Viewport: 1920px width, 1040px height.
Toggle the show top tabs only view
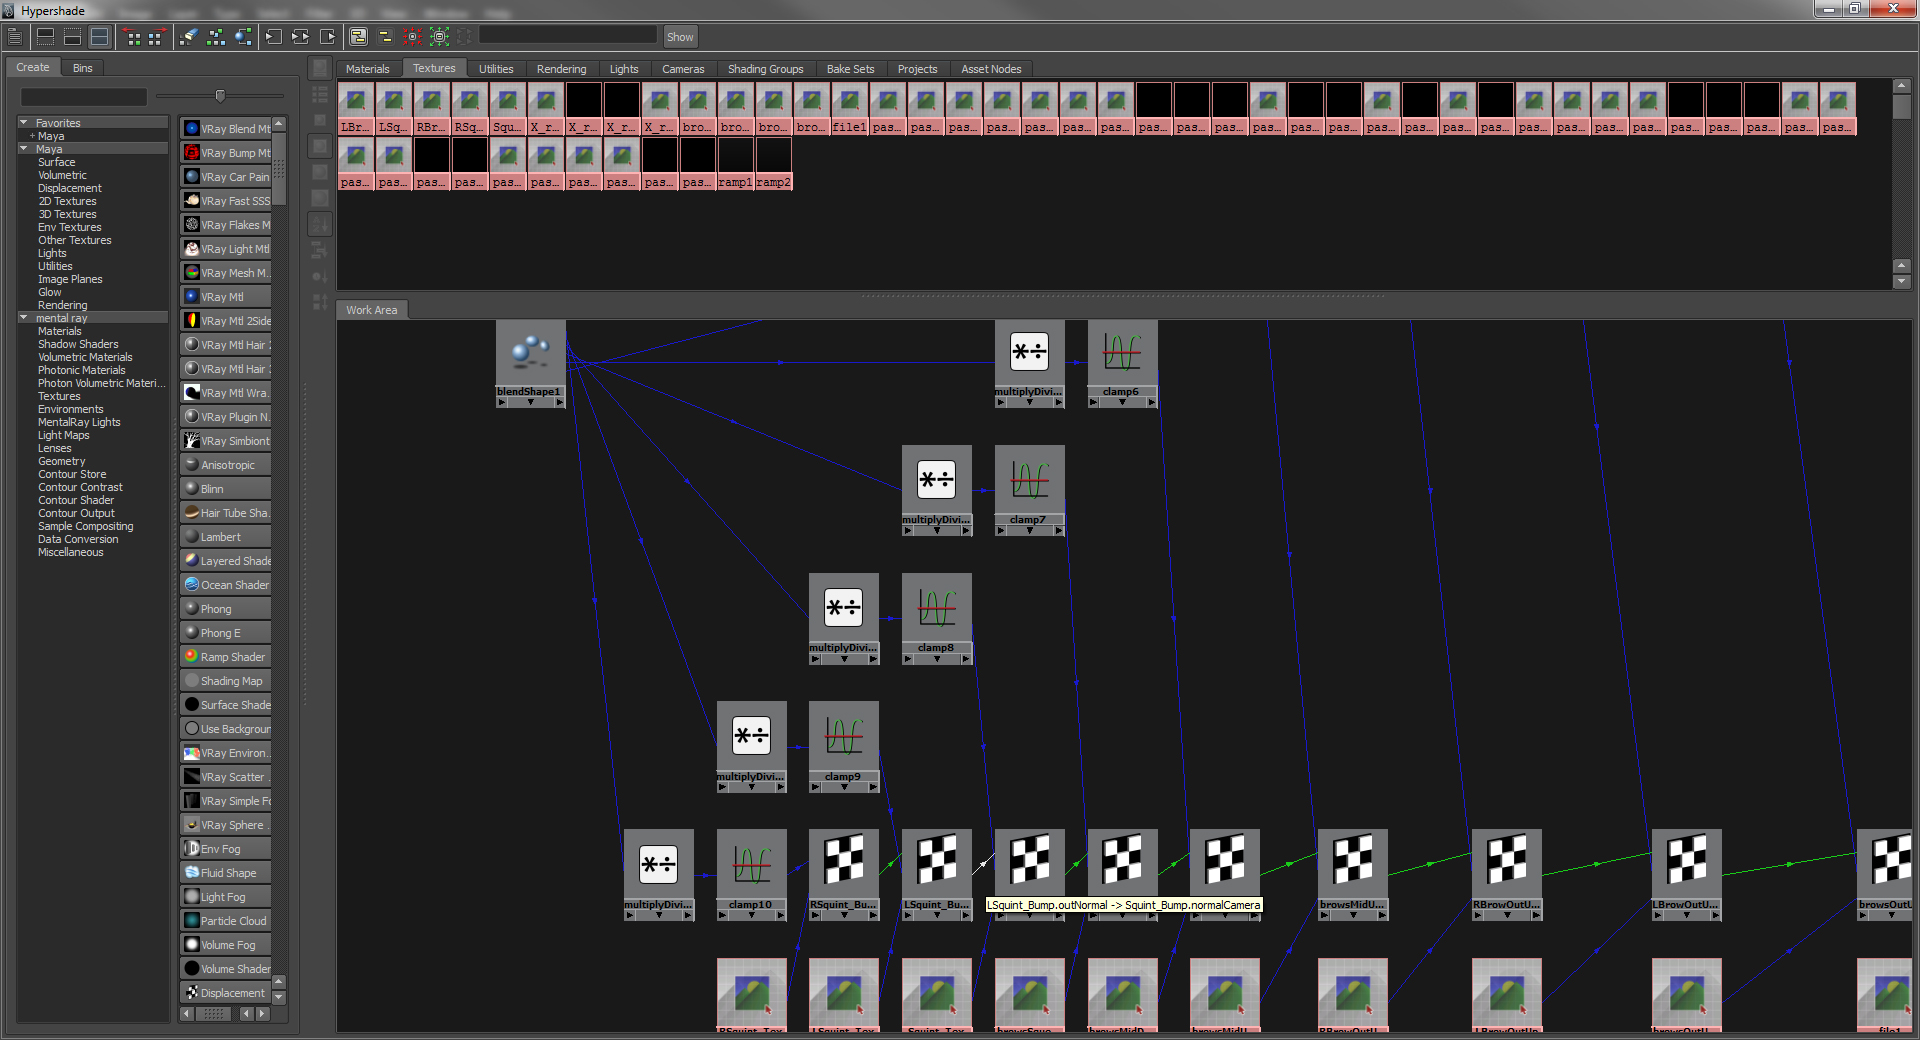tap(45, 37)
